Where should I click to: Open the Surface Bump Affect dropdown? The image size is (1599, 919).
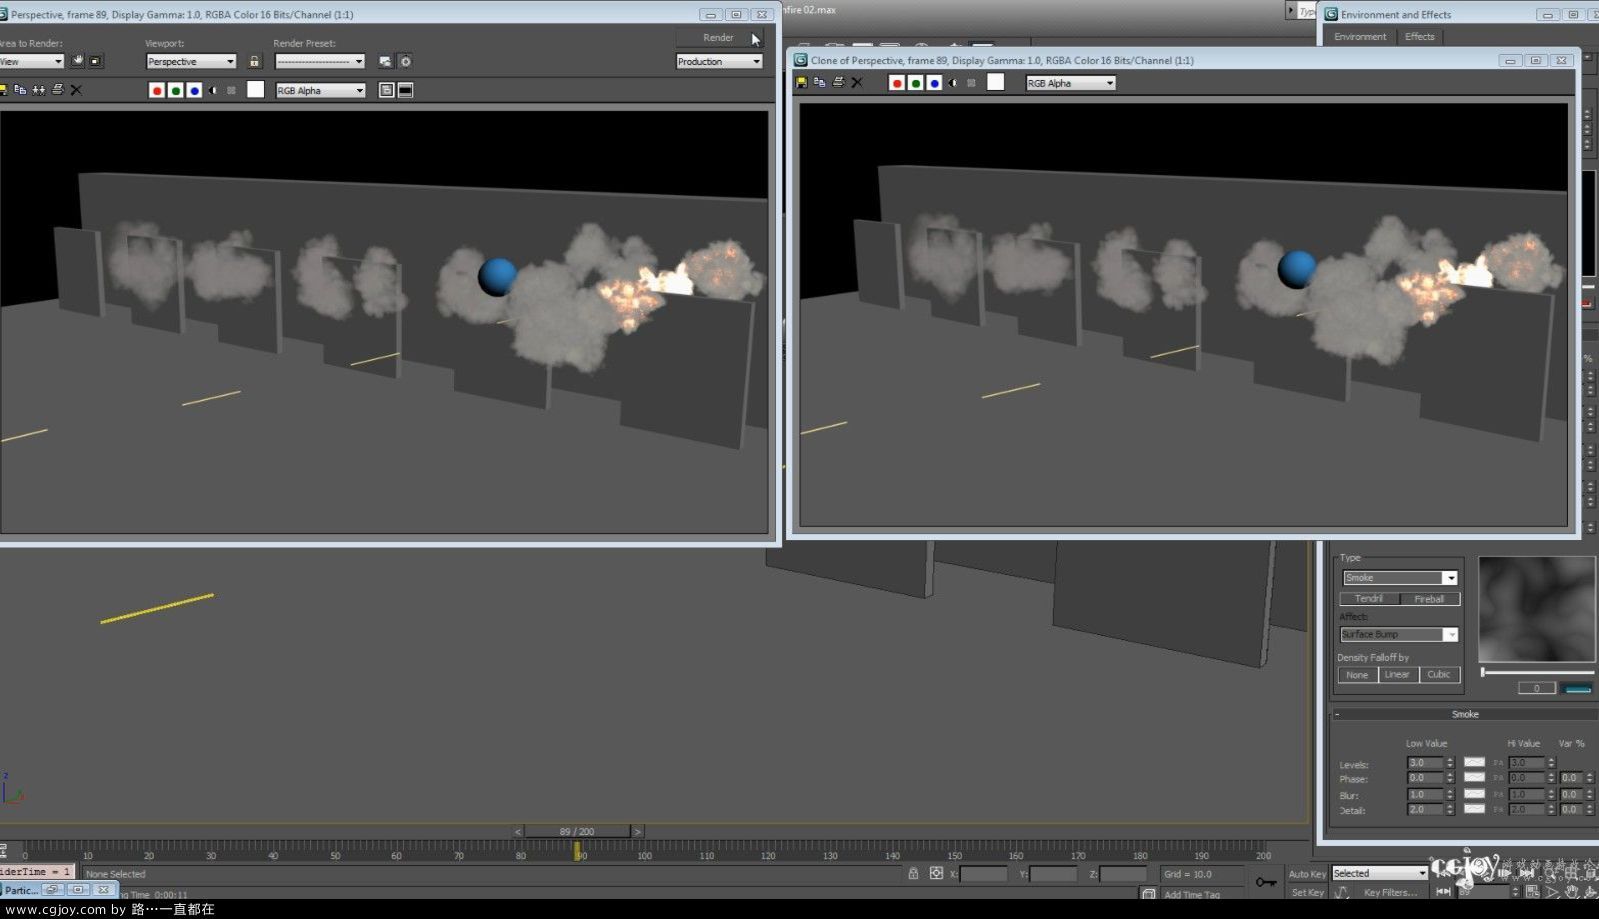coord(1399,635)
